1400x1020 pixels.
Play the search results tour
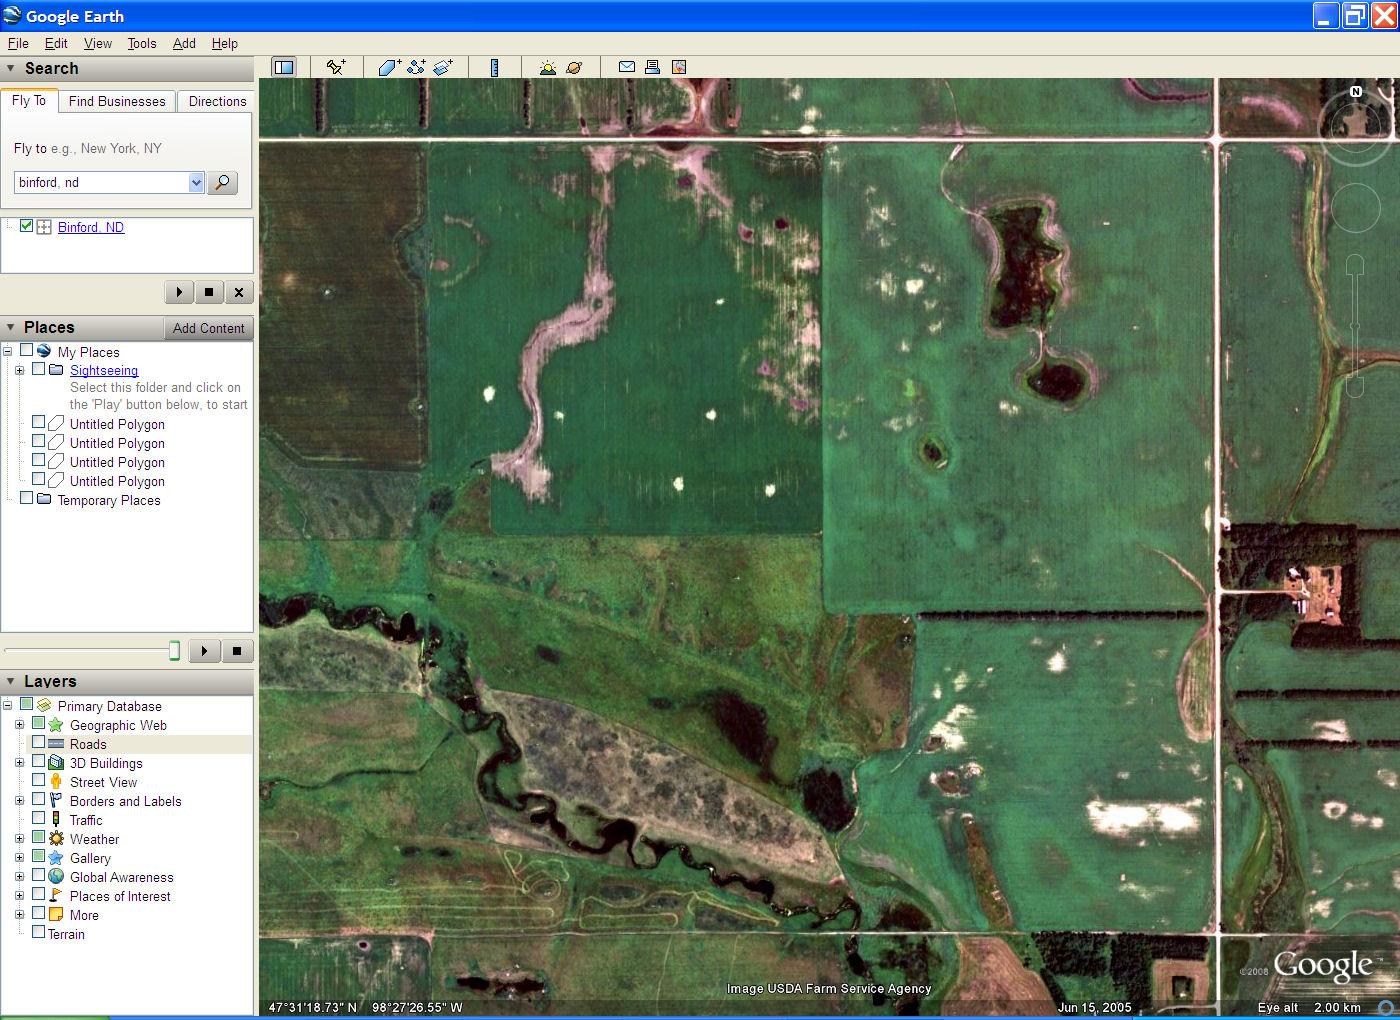click(179, 292)
